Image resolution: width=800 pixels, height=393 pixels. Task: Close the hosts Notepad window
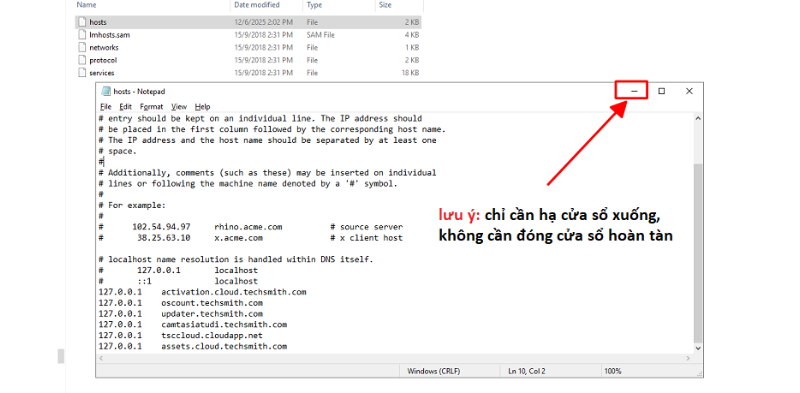689,91
